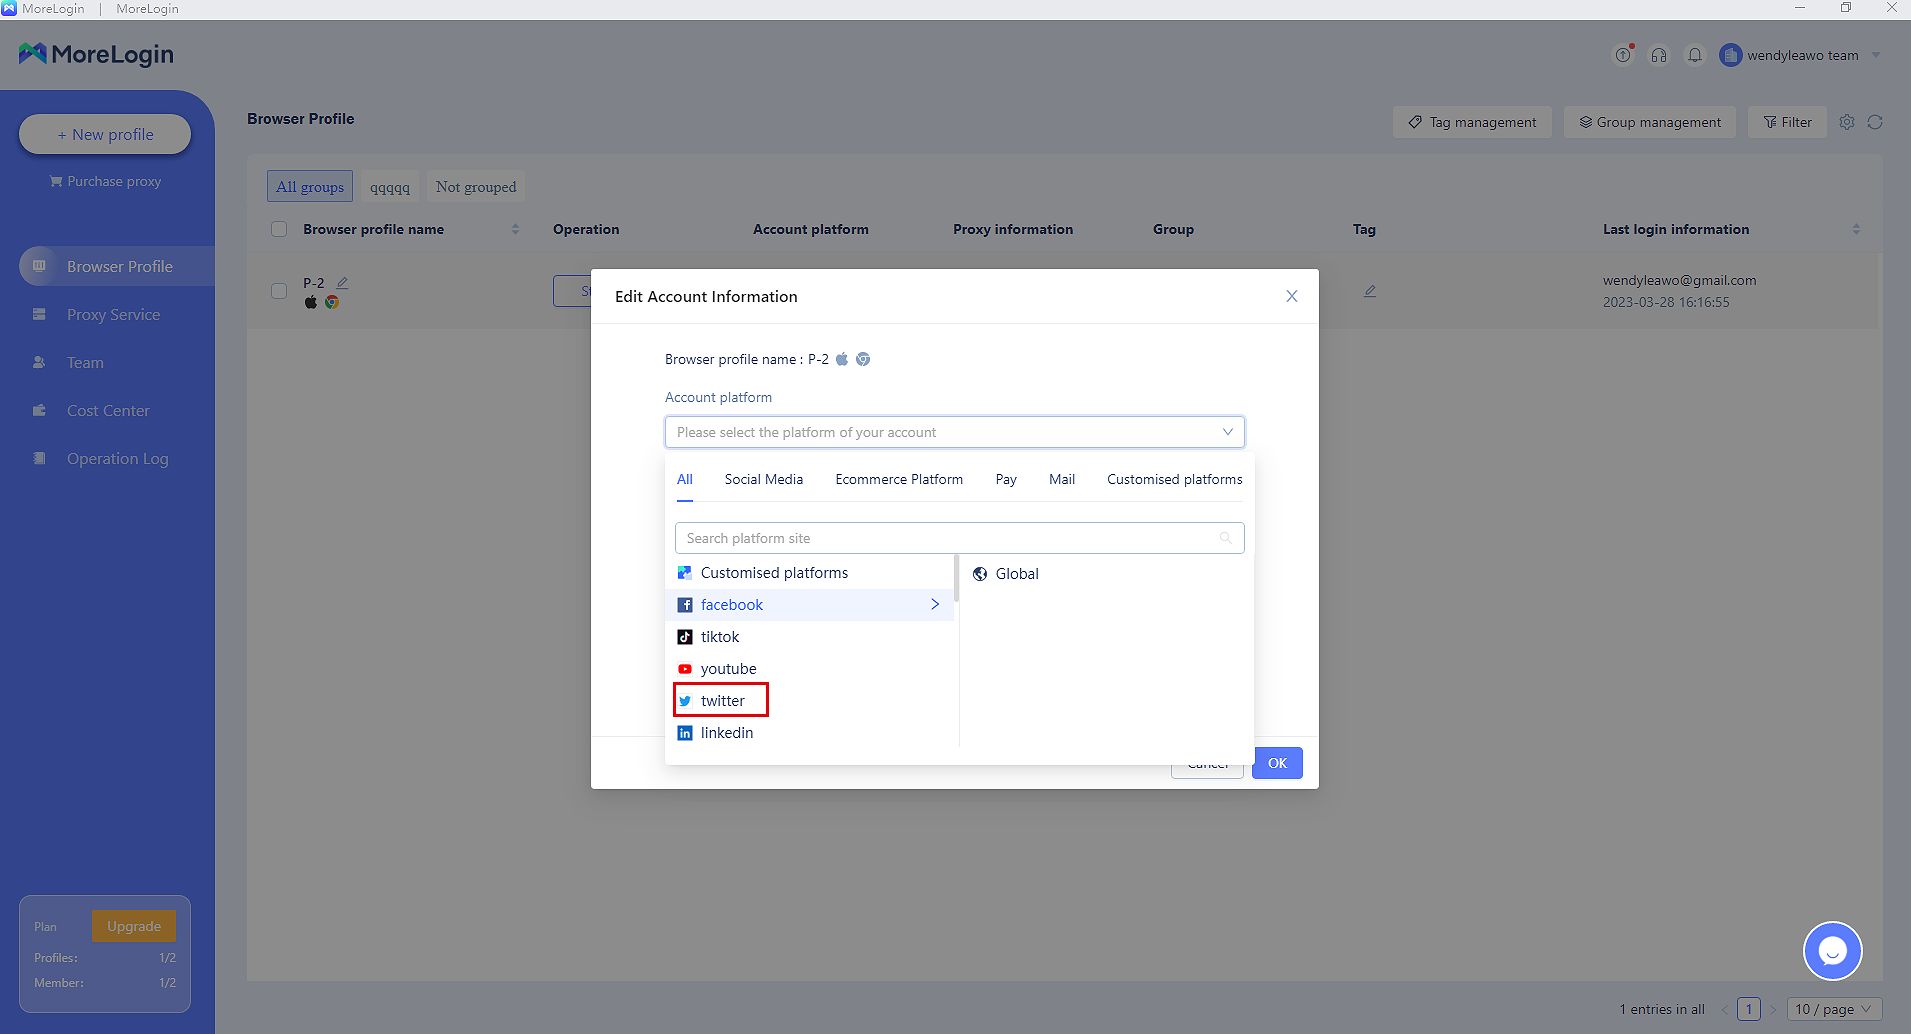Check the P-2 profile row checkbox
Viewport: 1911px width, 1034px height.
pos(279,291)
